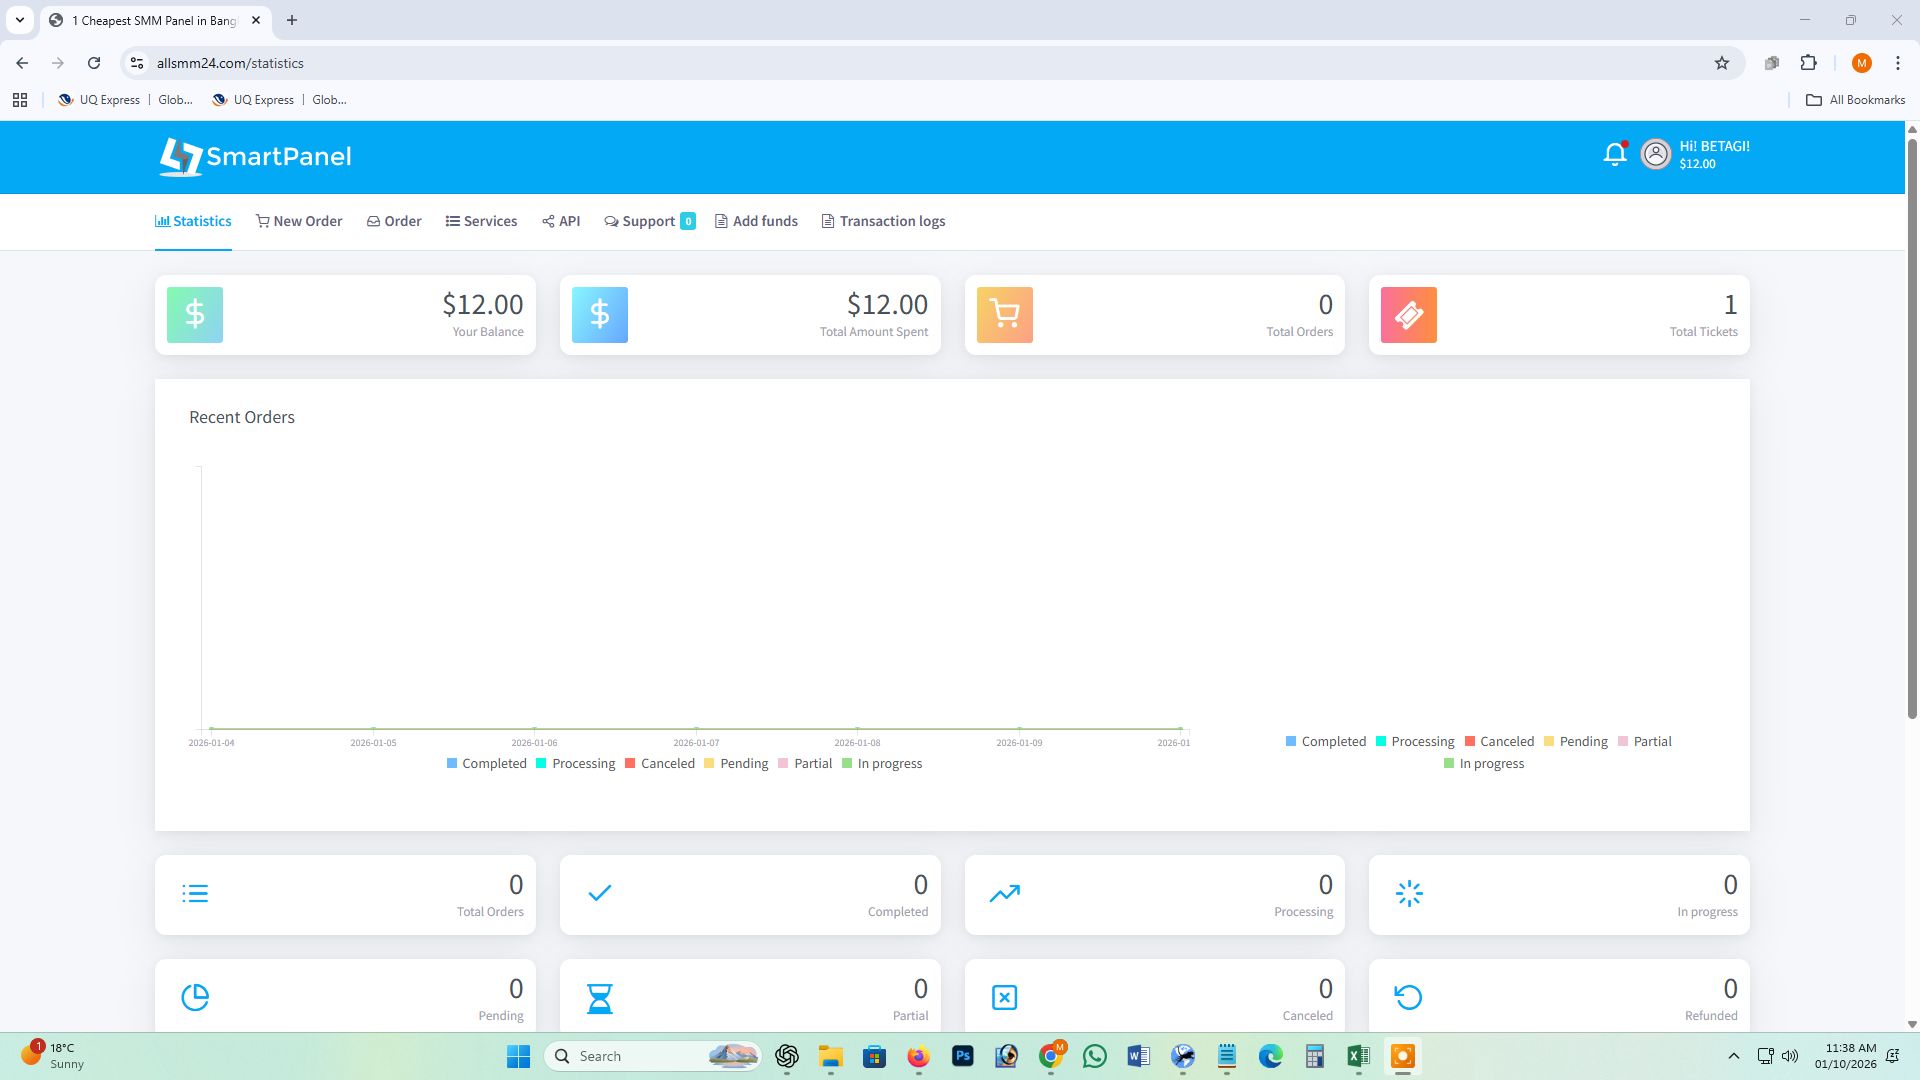Open the All Bookmarks panel
Screen dimensions: 1920x1080
coord(1855,100)
